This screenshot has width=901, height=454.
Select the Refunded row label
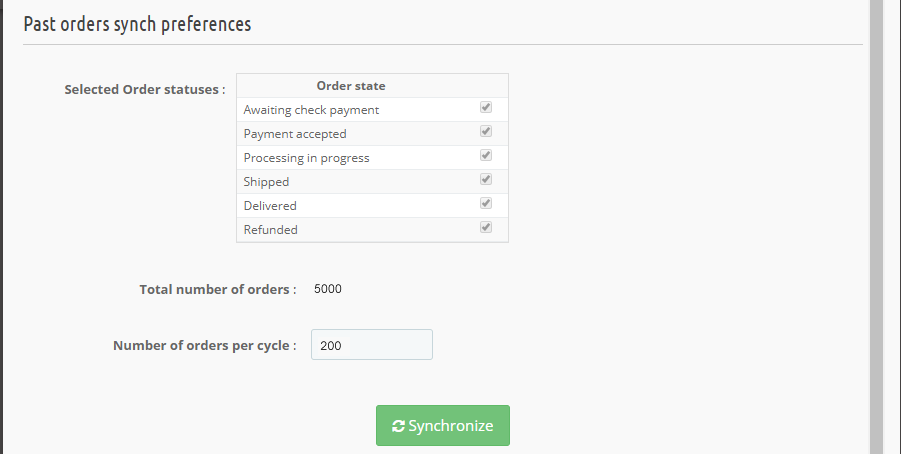coord(271,230)
